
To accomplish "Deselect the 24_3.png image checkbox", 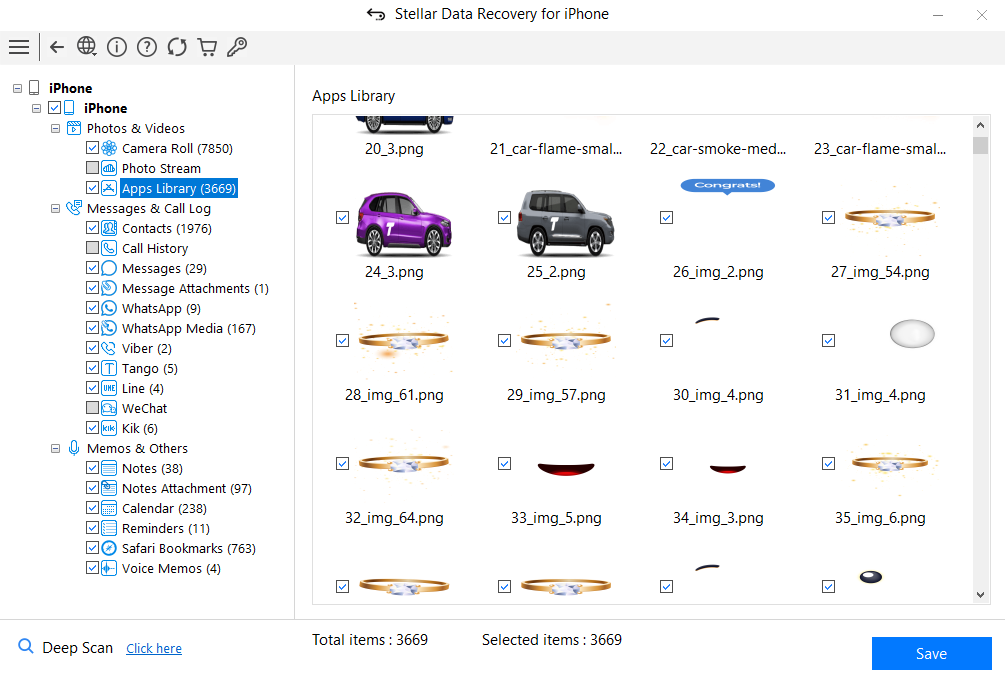I will 343,218.
